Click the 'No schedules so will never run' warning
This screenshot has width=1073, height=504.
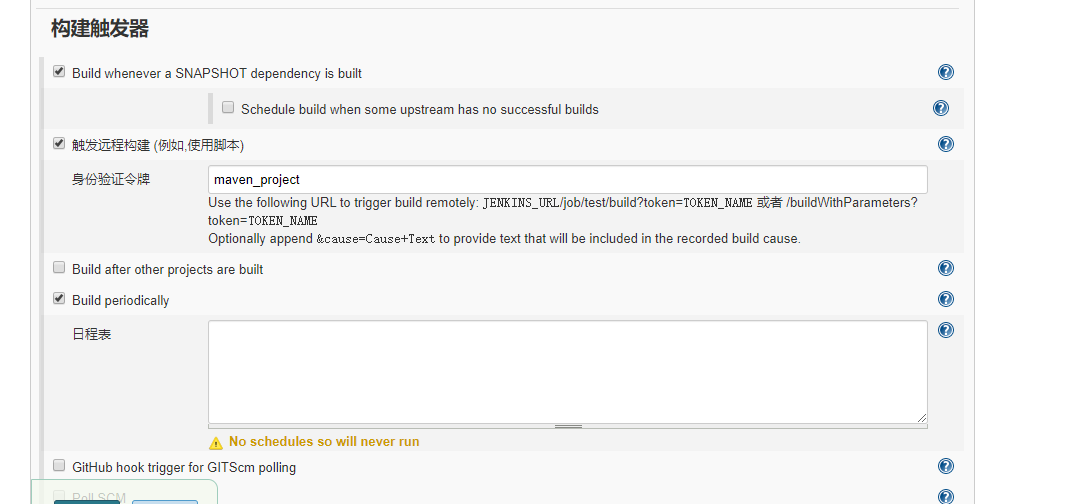[324, 442]
